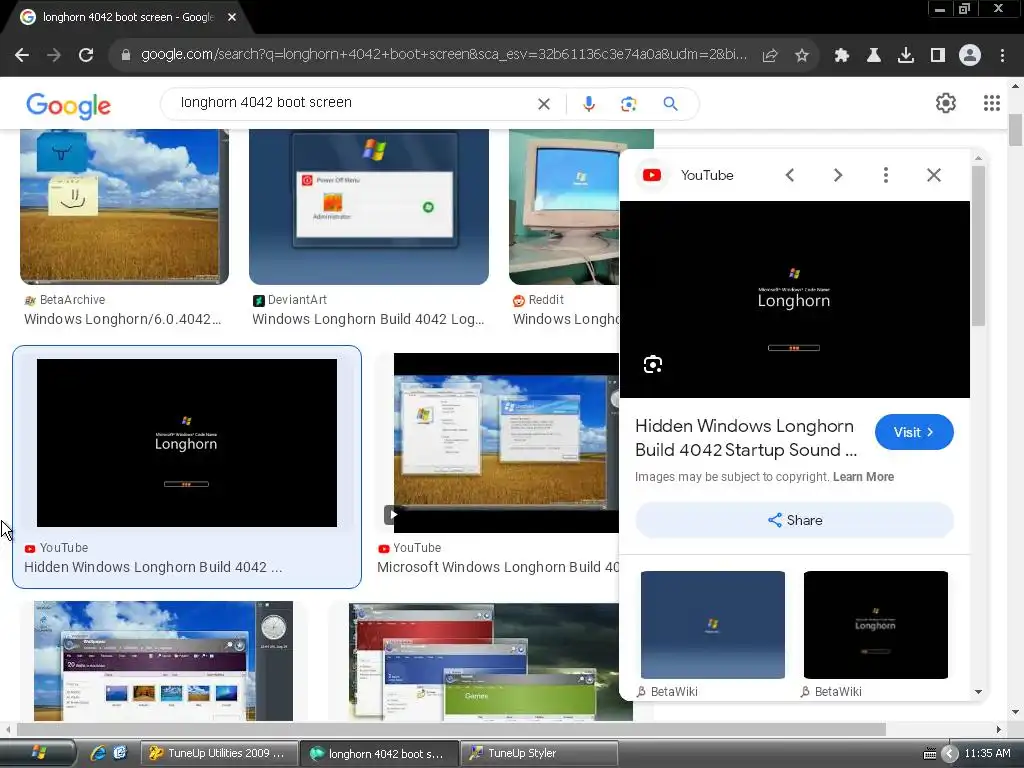The image size is (1024, 768).
Task: Open the purple explorer window screenshot
Action: coord(163,661)
